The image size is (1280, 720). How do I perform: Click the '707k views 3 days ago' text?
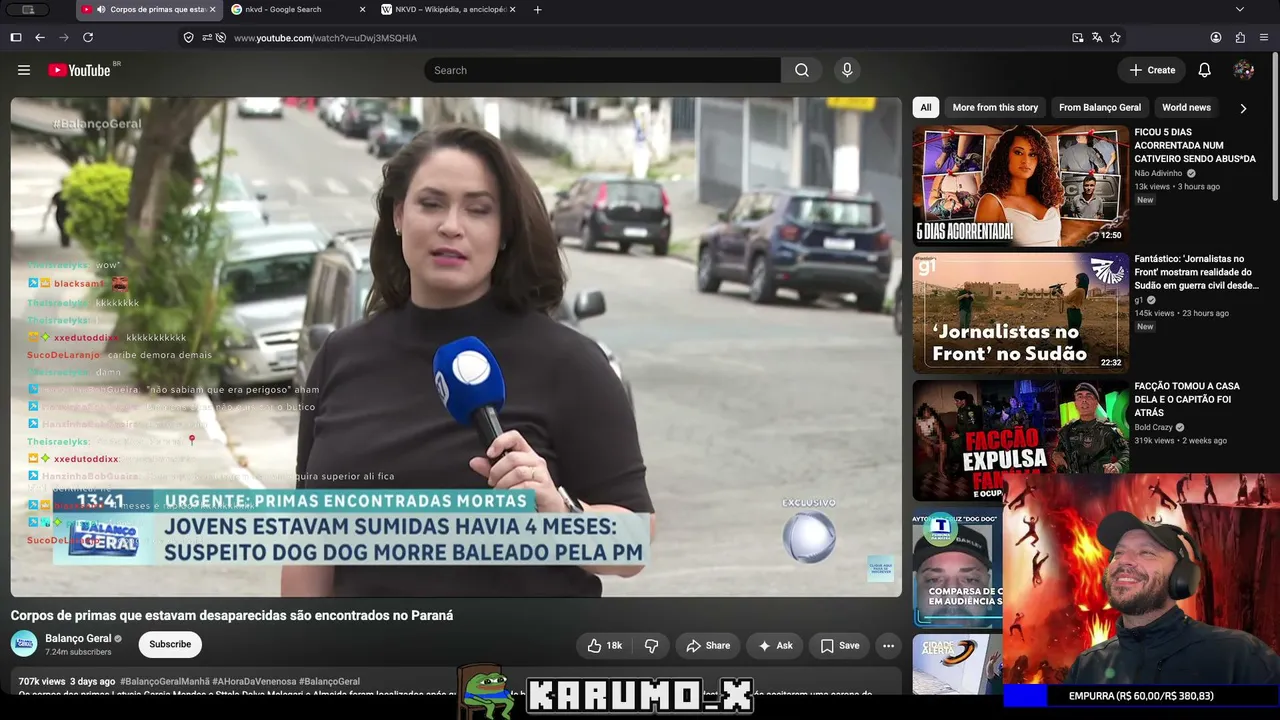[x=67, y=682]
